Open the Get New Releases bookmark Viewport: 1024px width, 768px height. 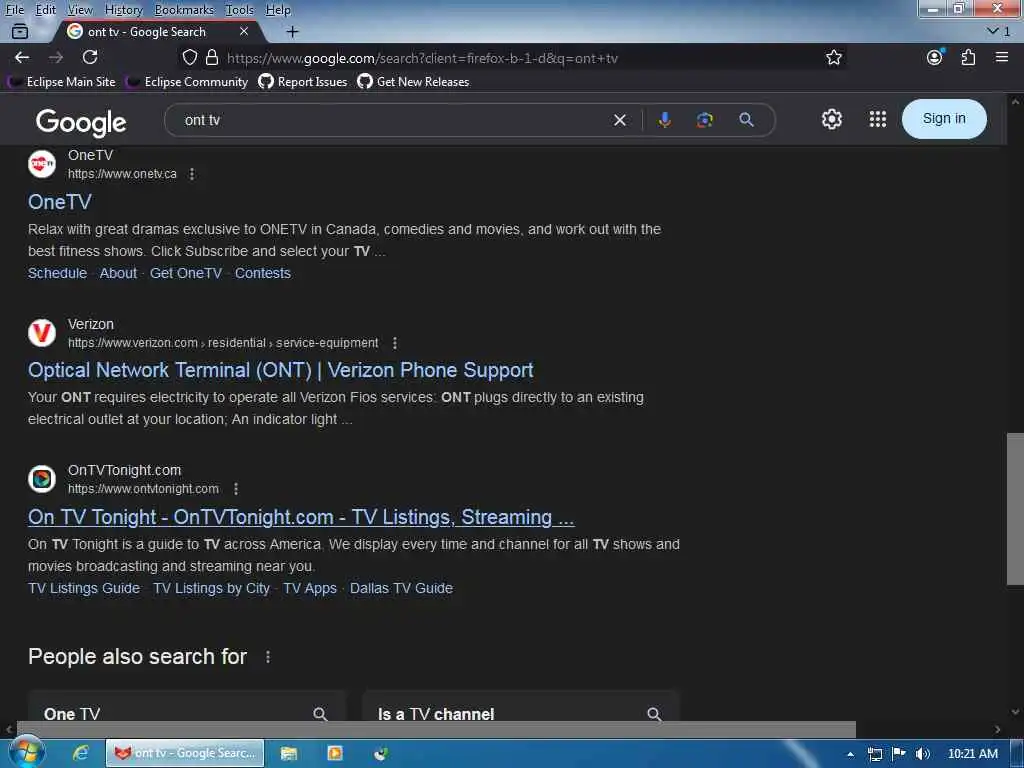click(413, 82)
